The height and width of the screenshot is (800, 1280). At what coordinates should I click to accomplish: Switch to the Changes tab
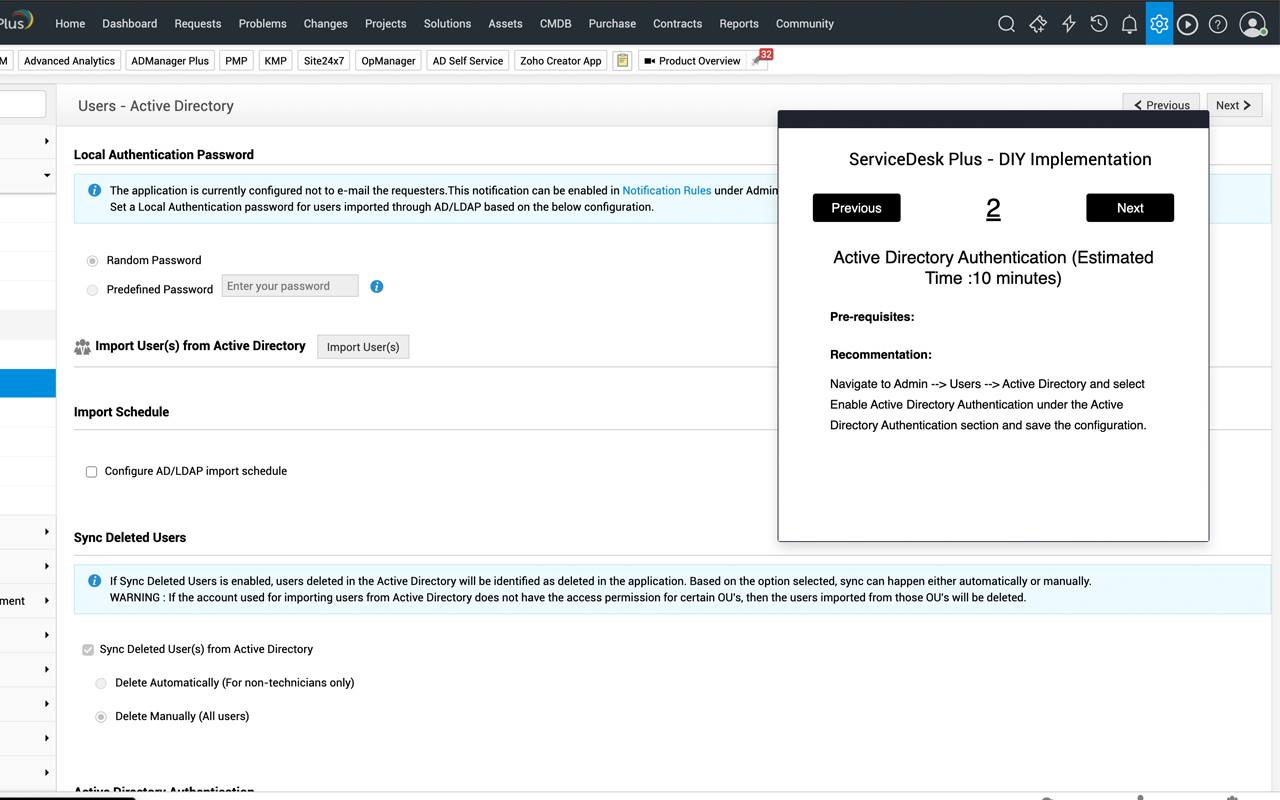pos(326,23)
